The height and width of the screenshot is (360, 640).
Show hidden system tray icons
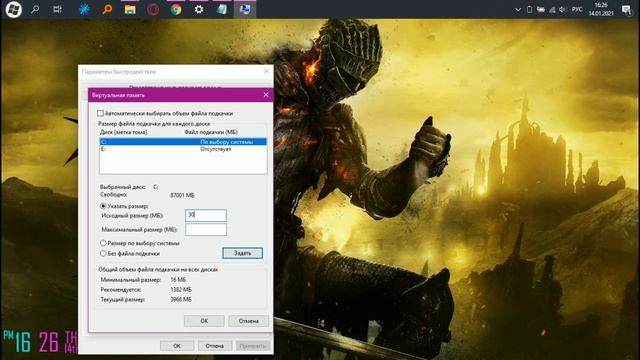click(x=518, y=9)
